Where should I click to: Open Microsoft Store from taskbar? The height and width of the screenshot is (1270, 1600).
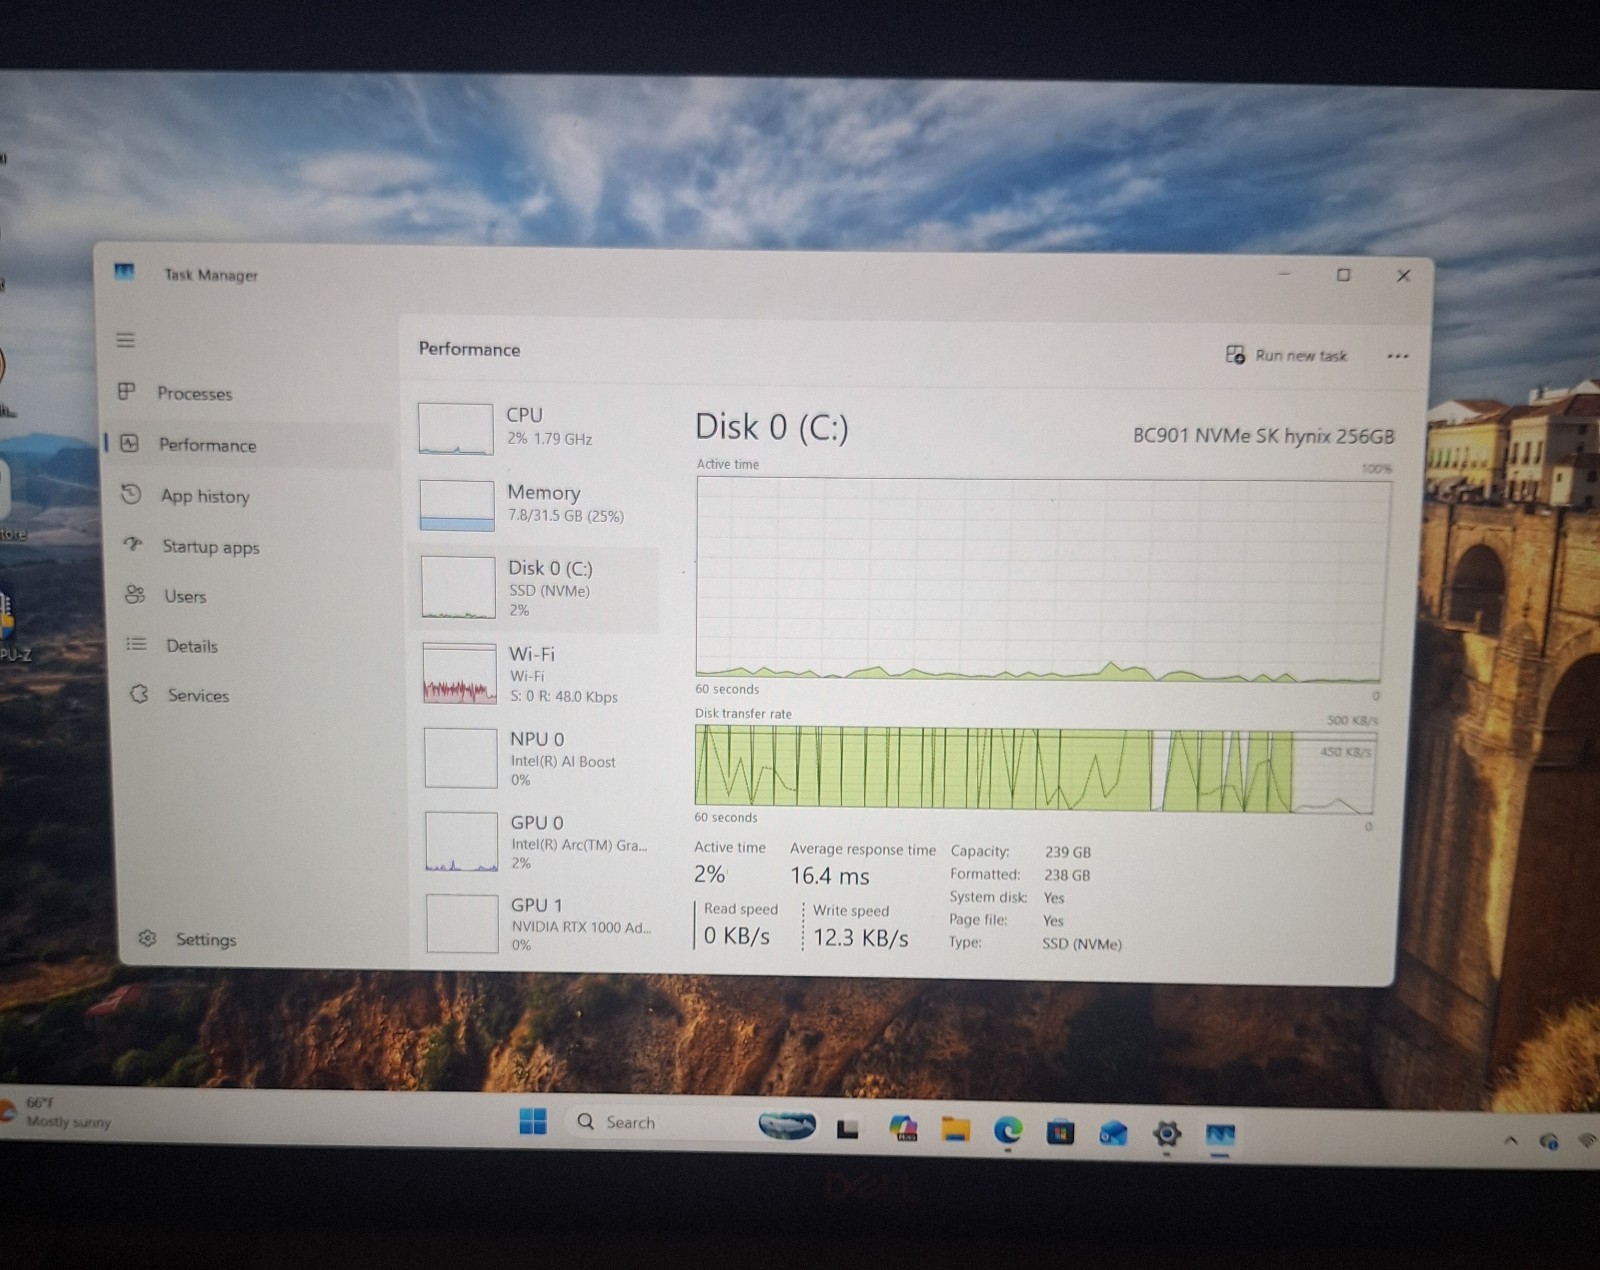[x=1060, y=1132]
